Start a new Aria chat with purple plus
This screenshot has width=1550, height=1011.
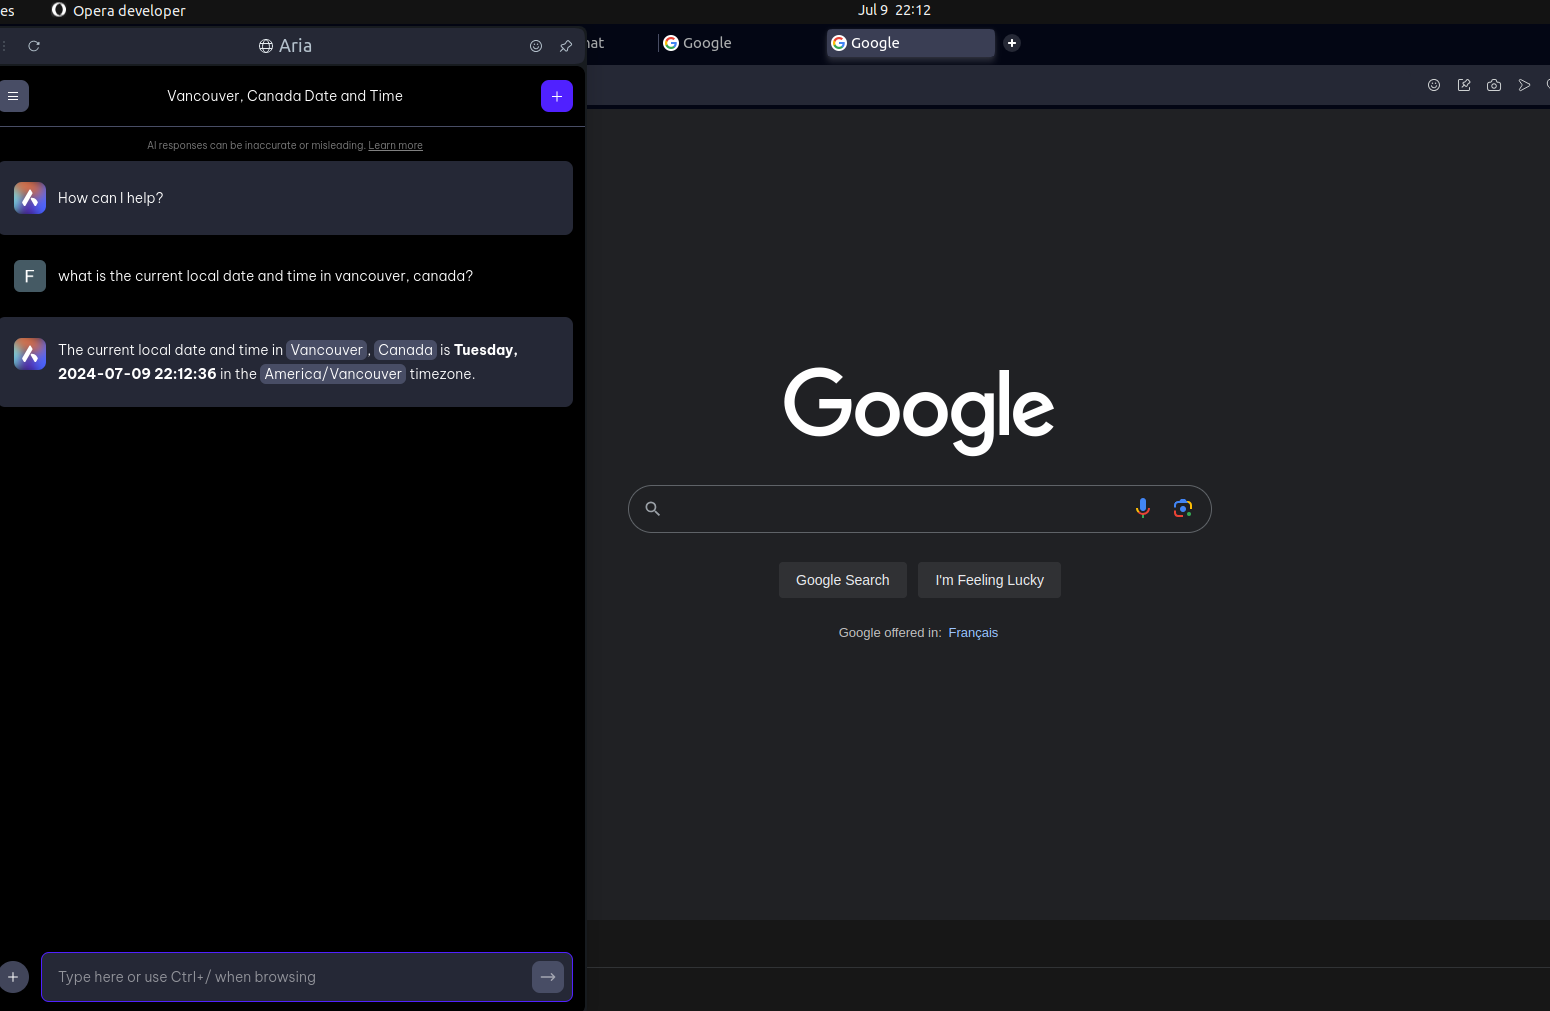(557, 96)
